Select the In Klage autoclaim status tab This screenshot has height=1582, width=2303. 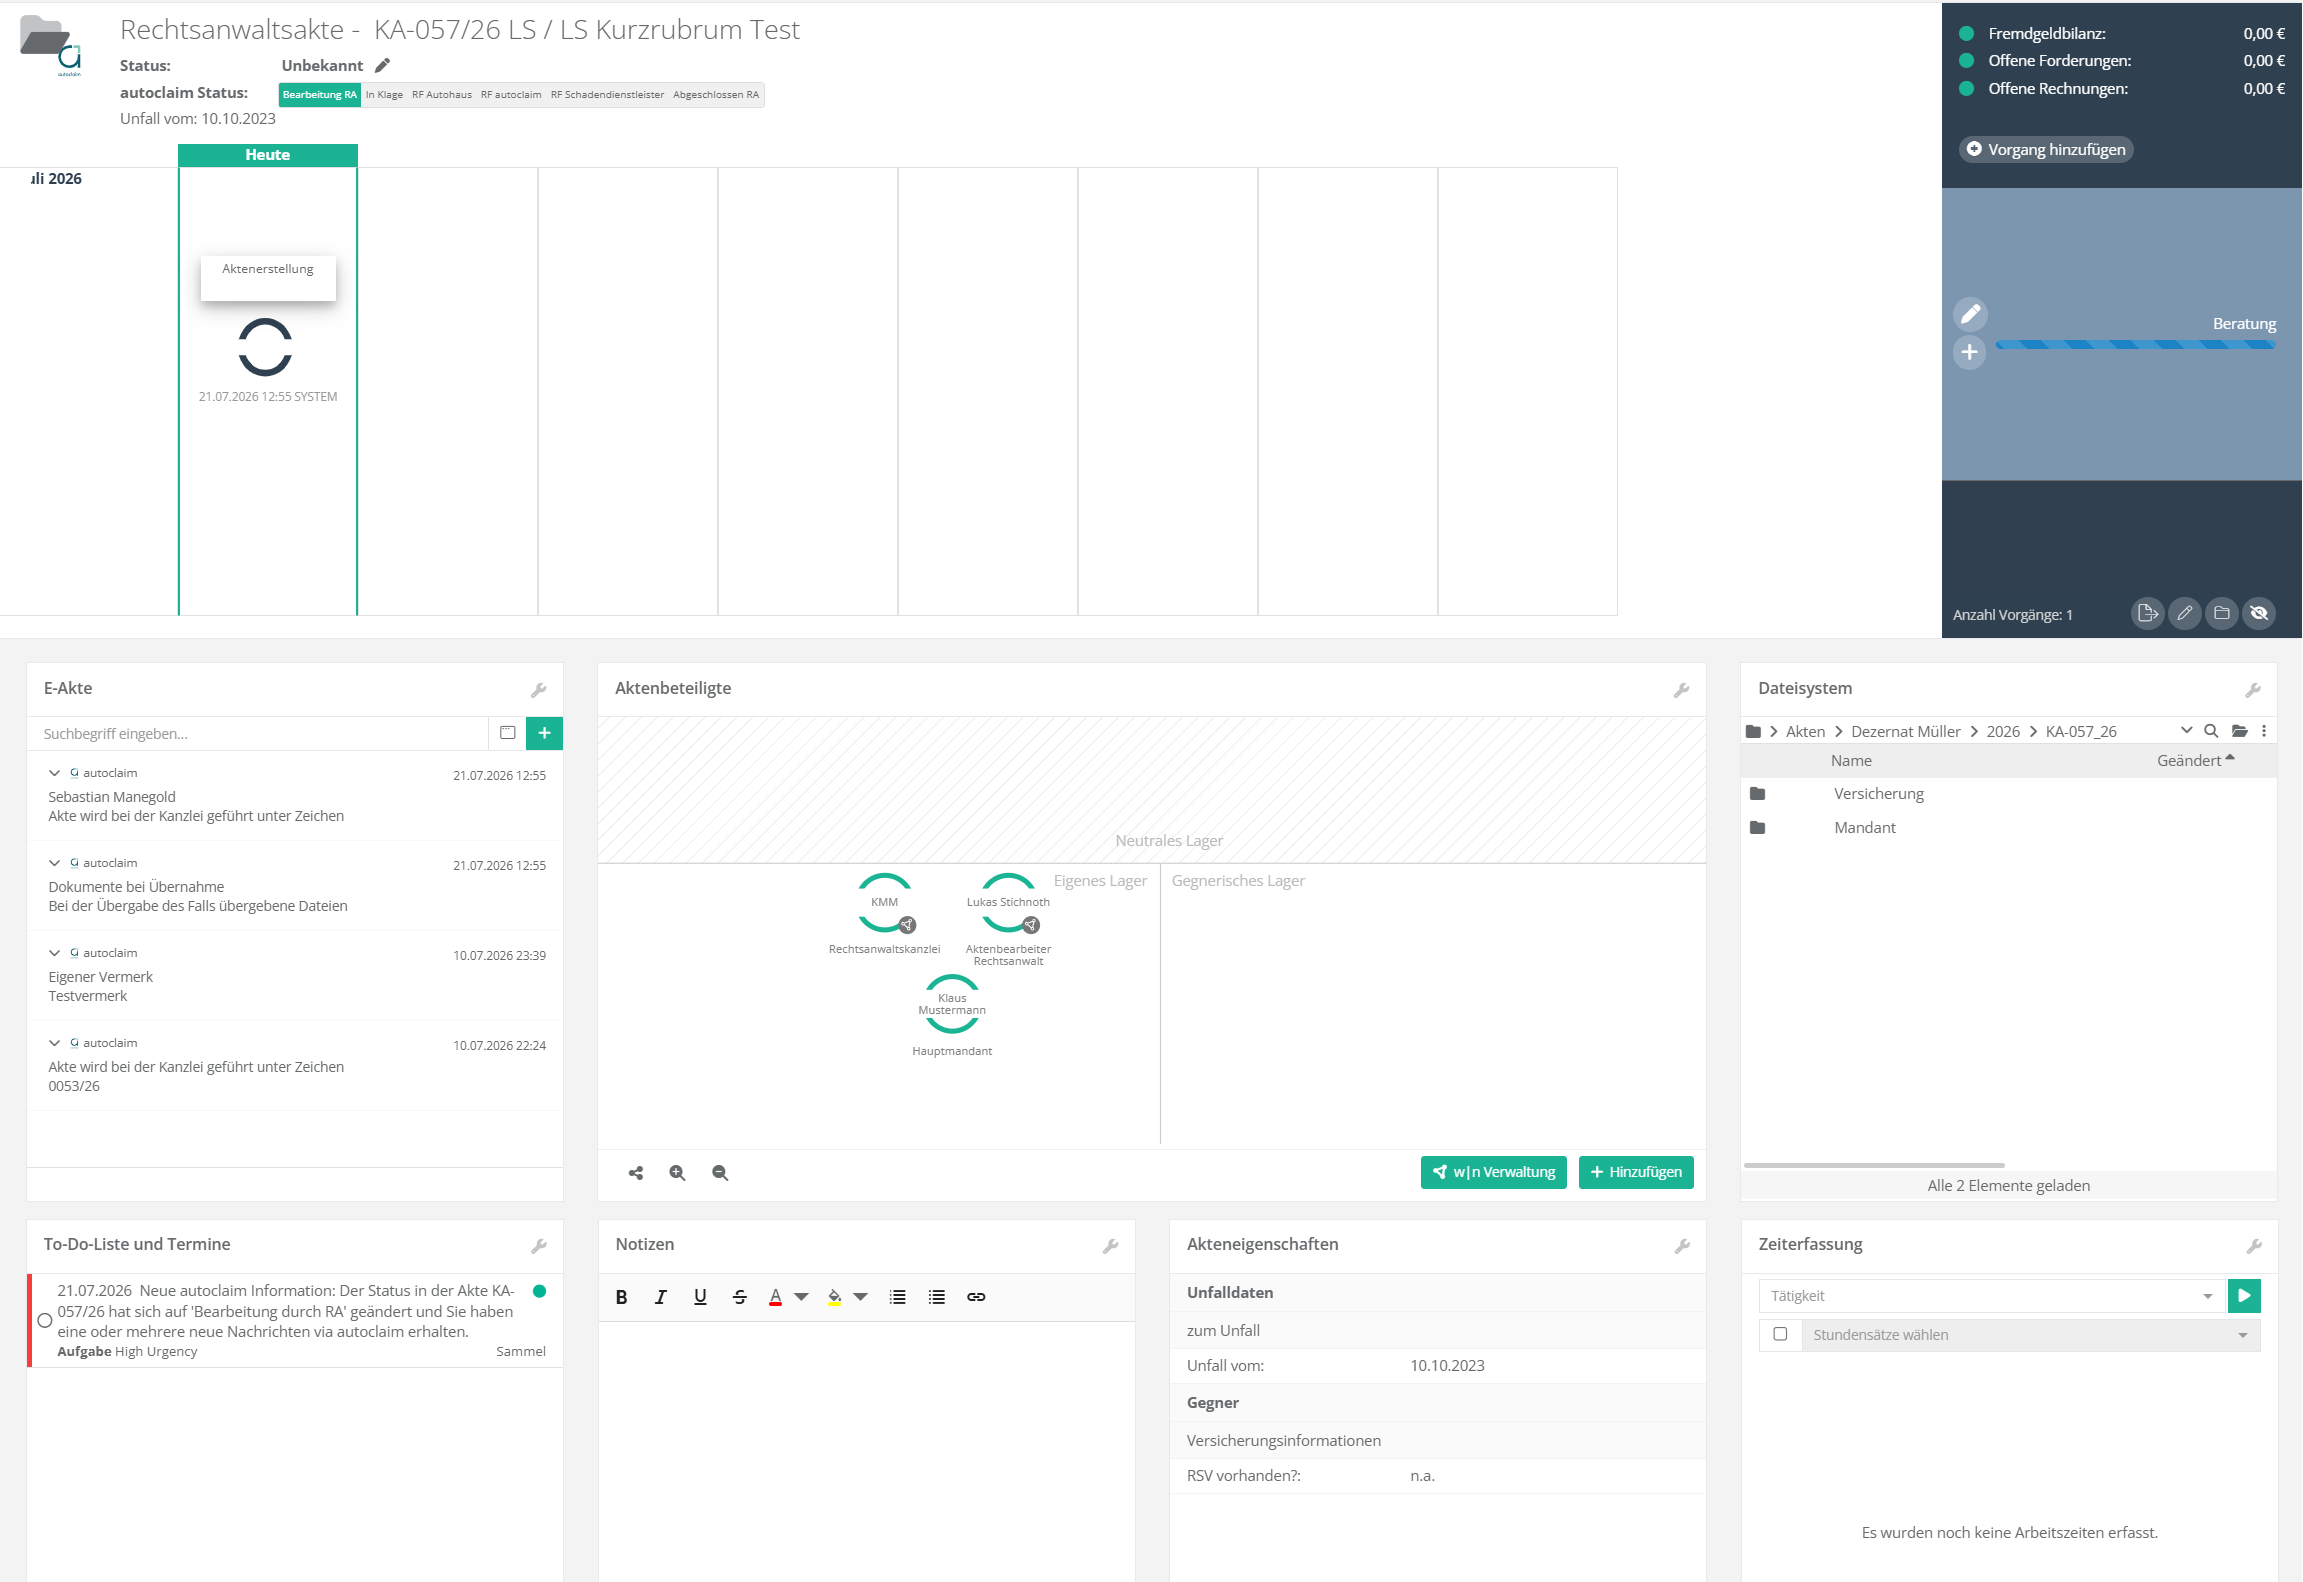384,95
